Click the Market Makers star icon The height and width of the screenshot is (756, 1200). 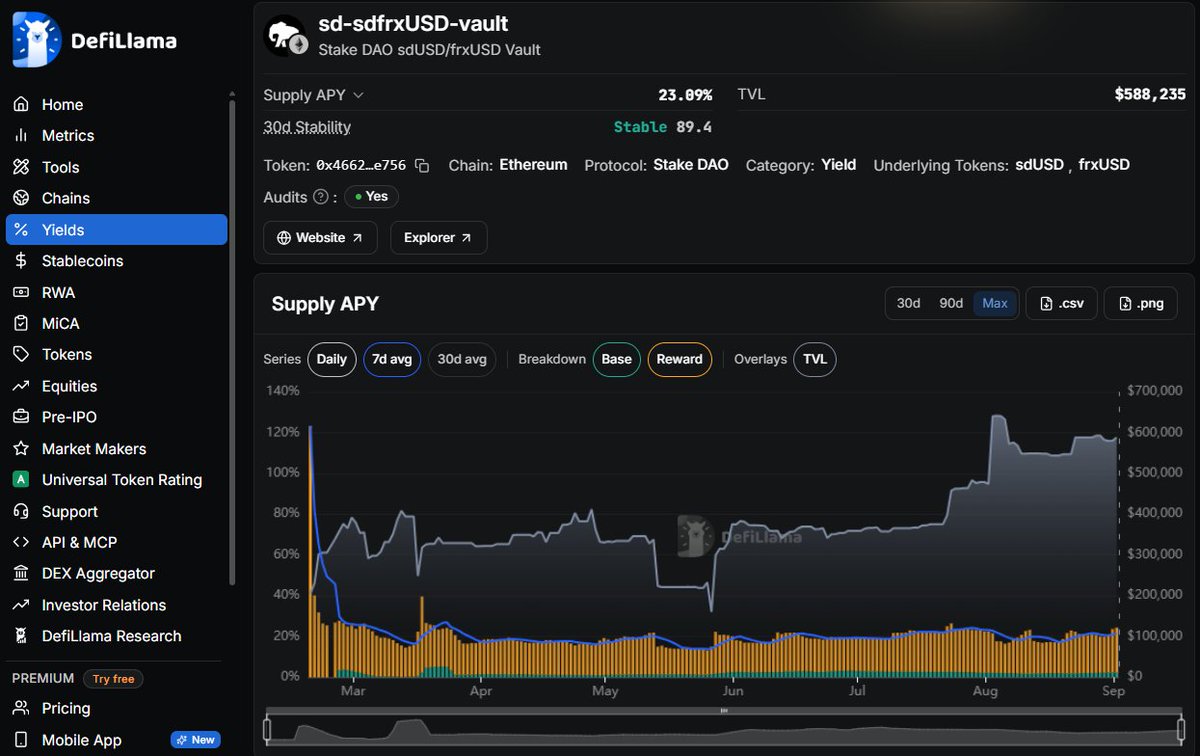click(x=21, y=449)
